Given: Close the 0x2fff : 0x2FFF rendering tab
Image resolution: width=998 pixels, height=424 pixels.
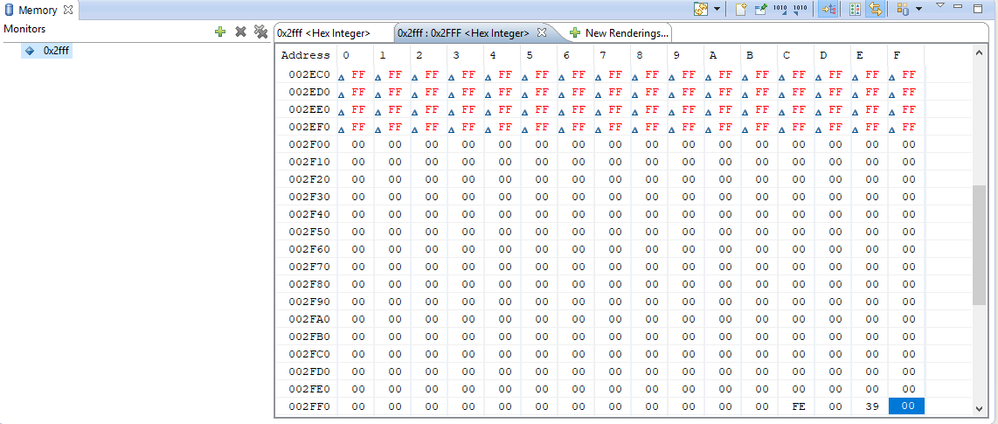Looking at the screenshot, I should [542, 32].
